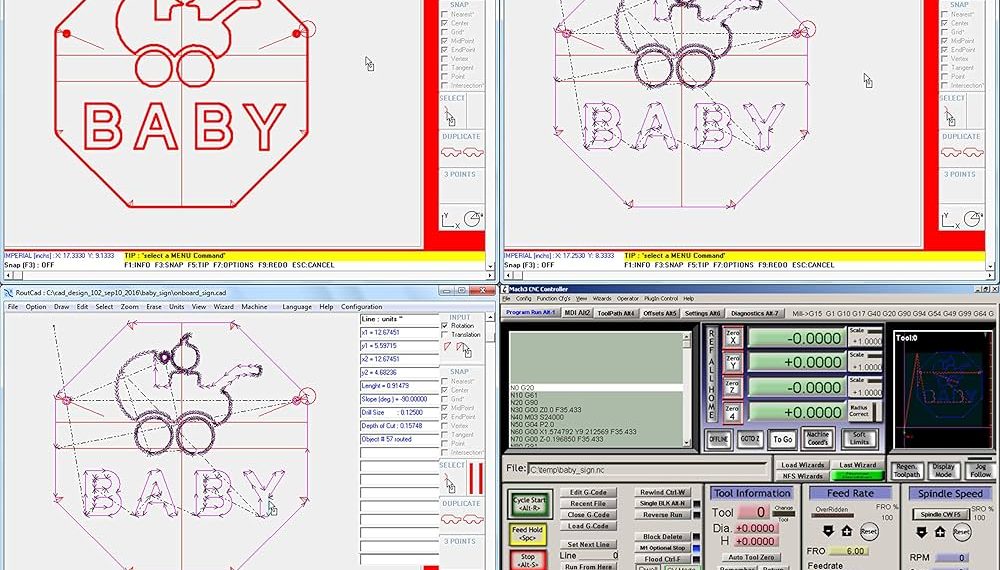1000x570 pixels.
Task: Open the Wizard menu in RoutCad
Action: coord(223,307)
